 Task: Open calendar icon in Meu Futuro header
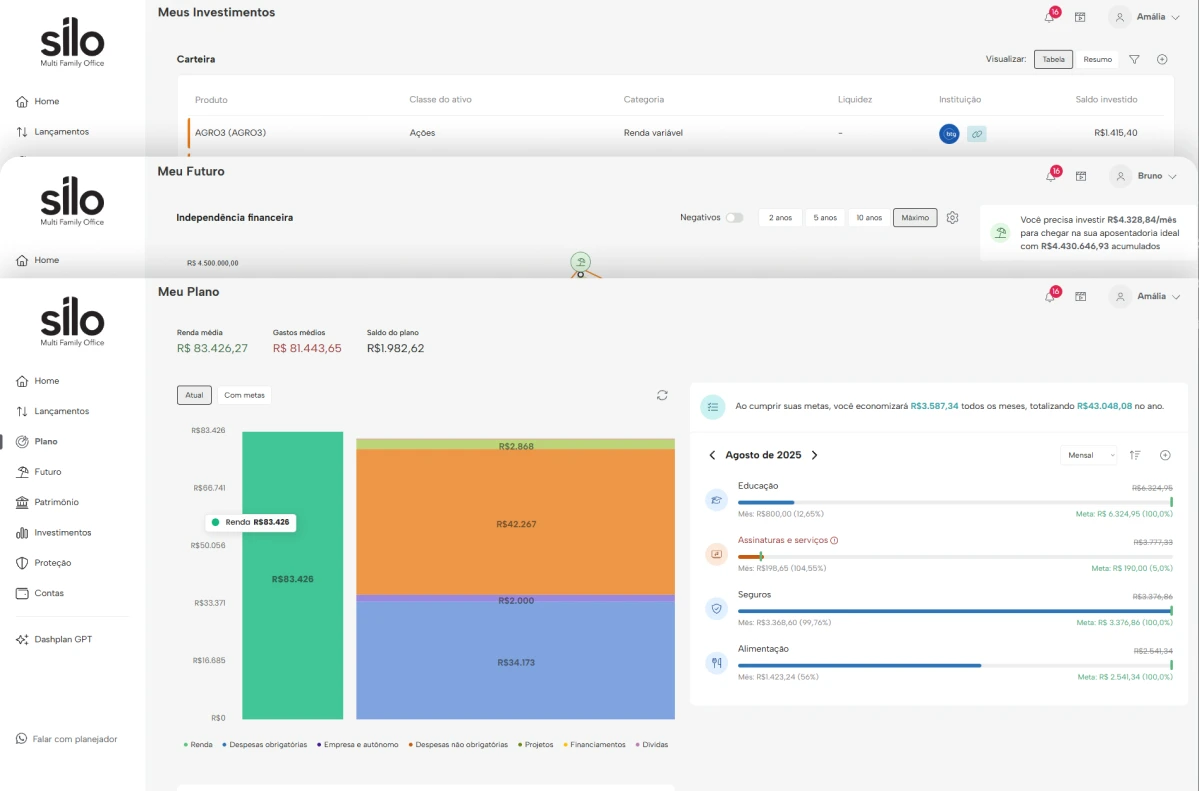pyautogui.click(x=1080, y=176)
